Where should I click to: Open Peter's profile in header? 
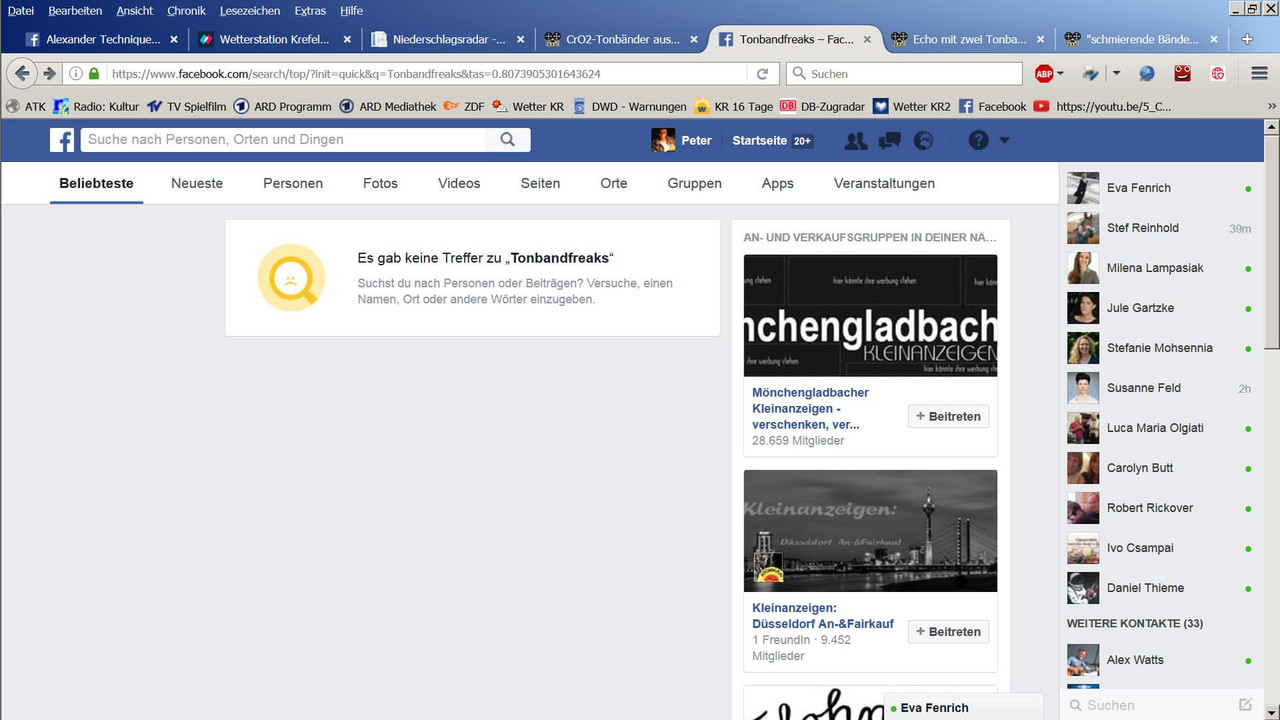682,141
